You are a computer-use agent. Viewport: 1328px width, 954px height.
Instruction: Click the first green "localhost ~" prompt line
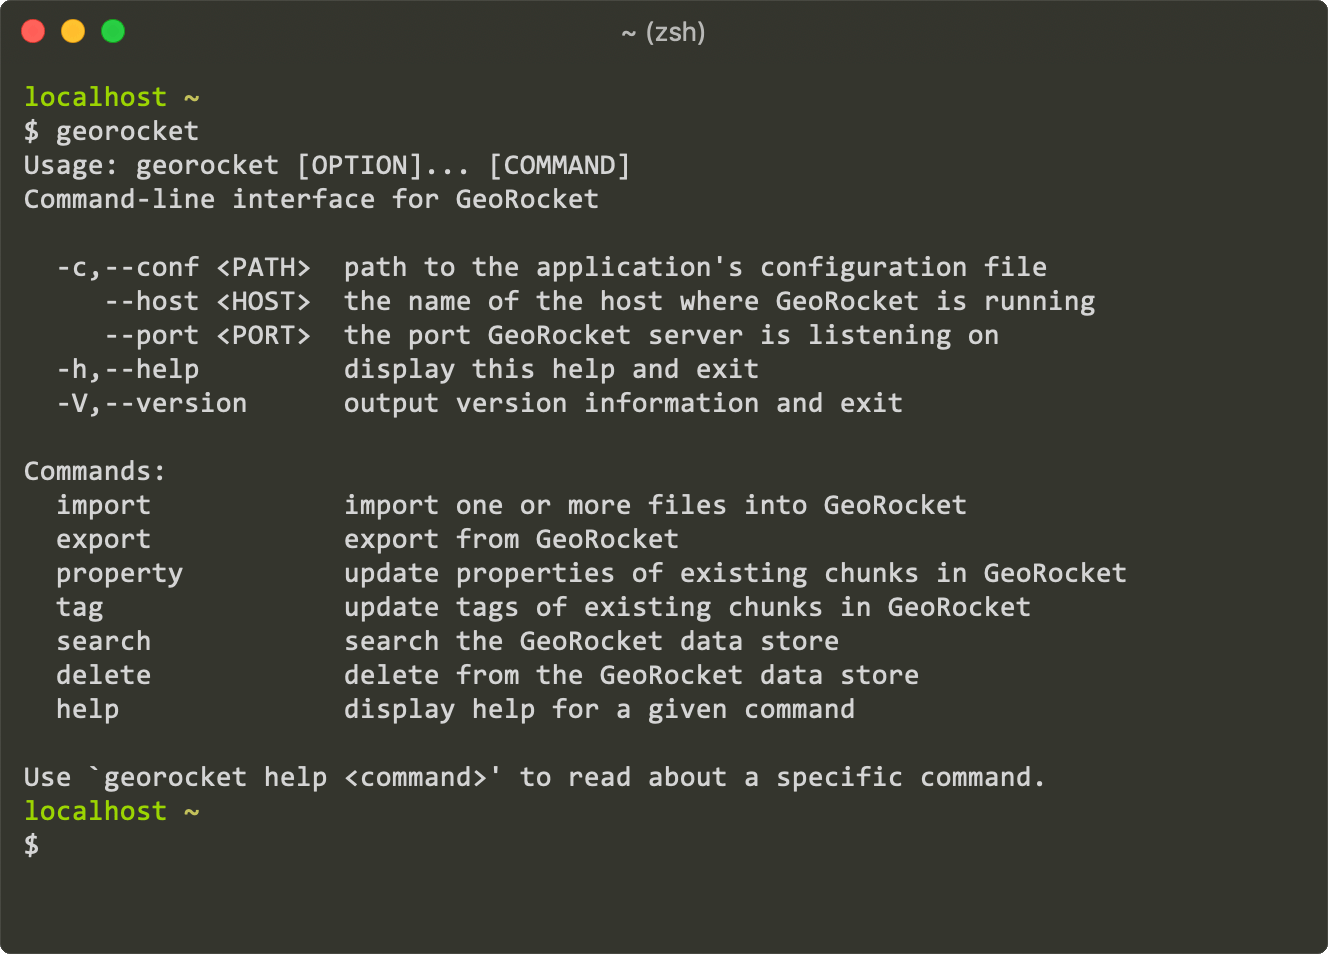111,97
